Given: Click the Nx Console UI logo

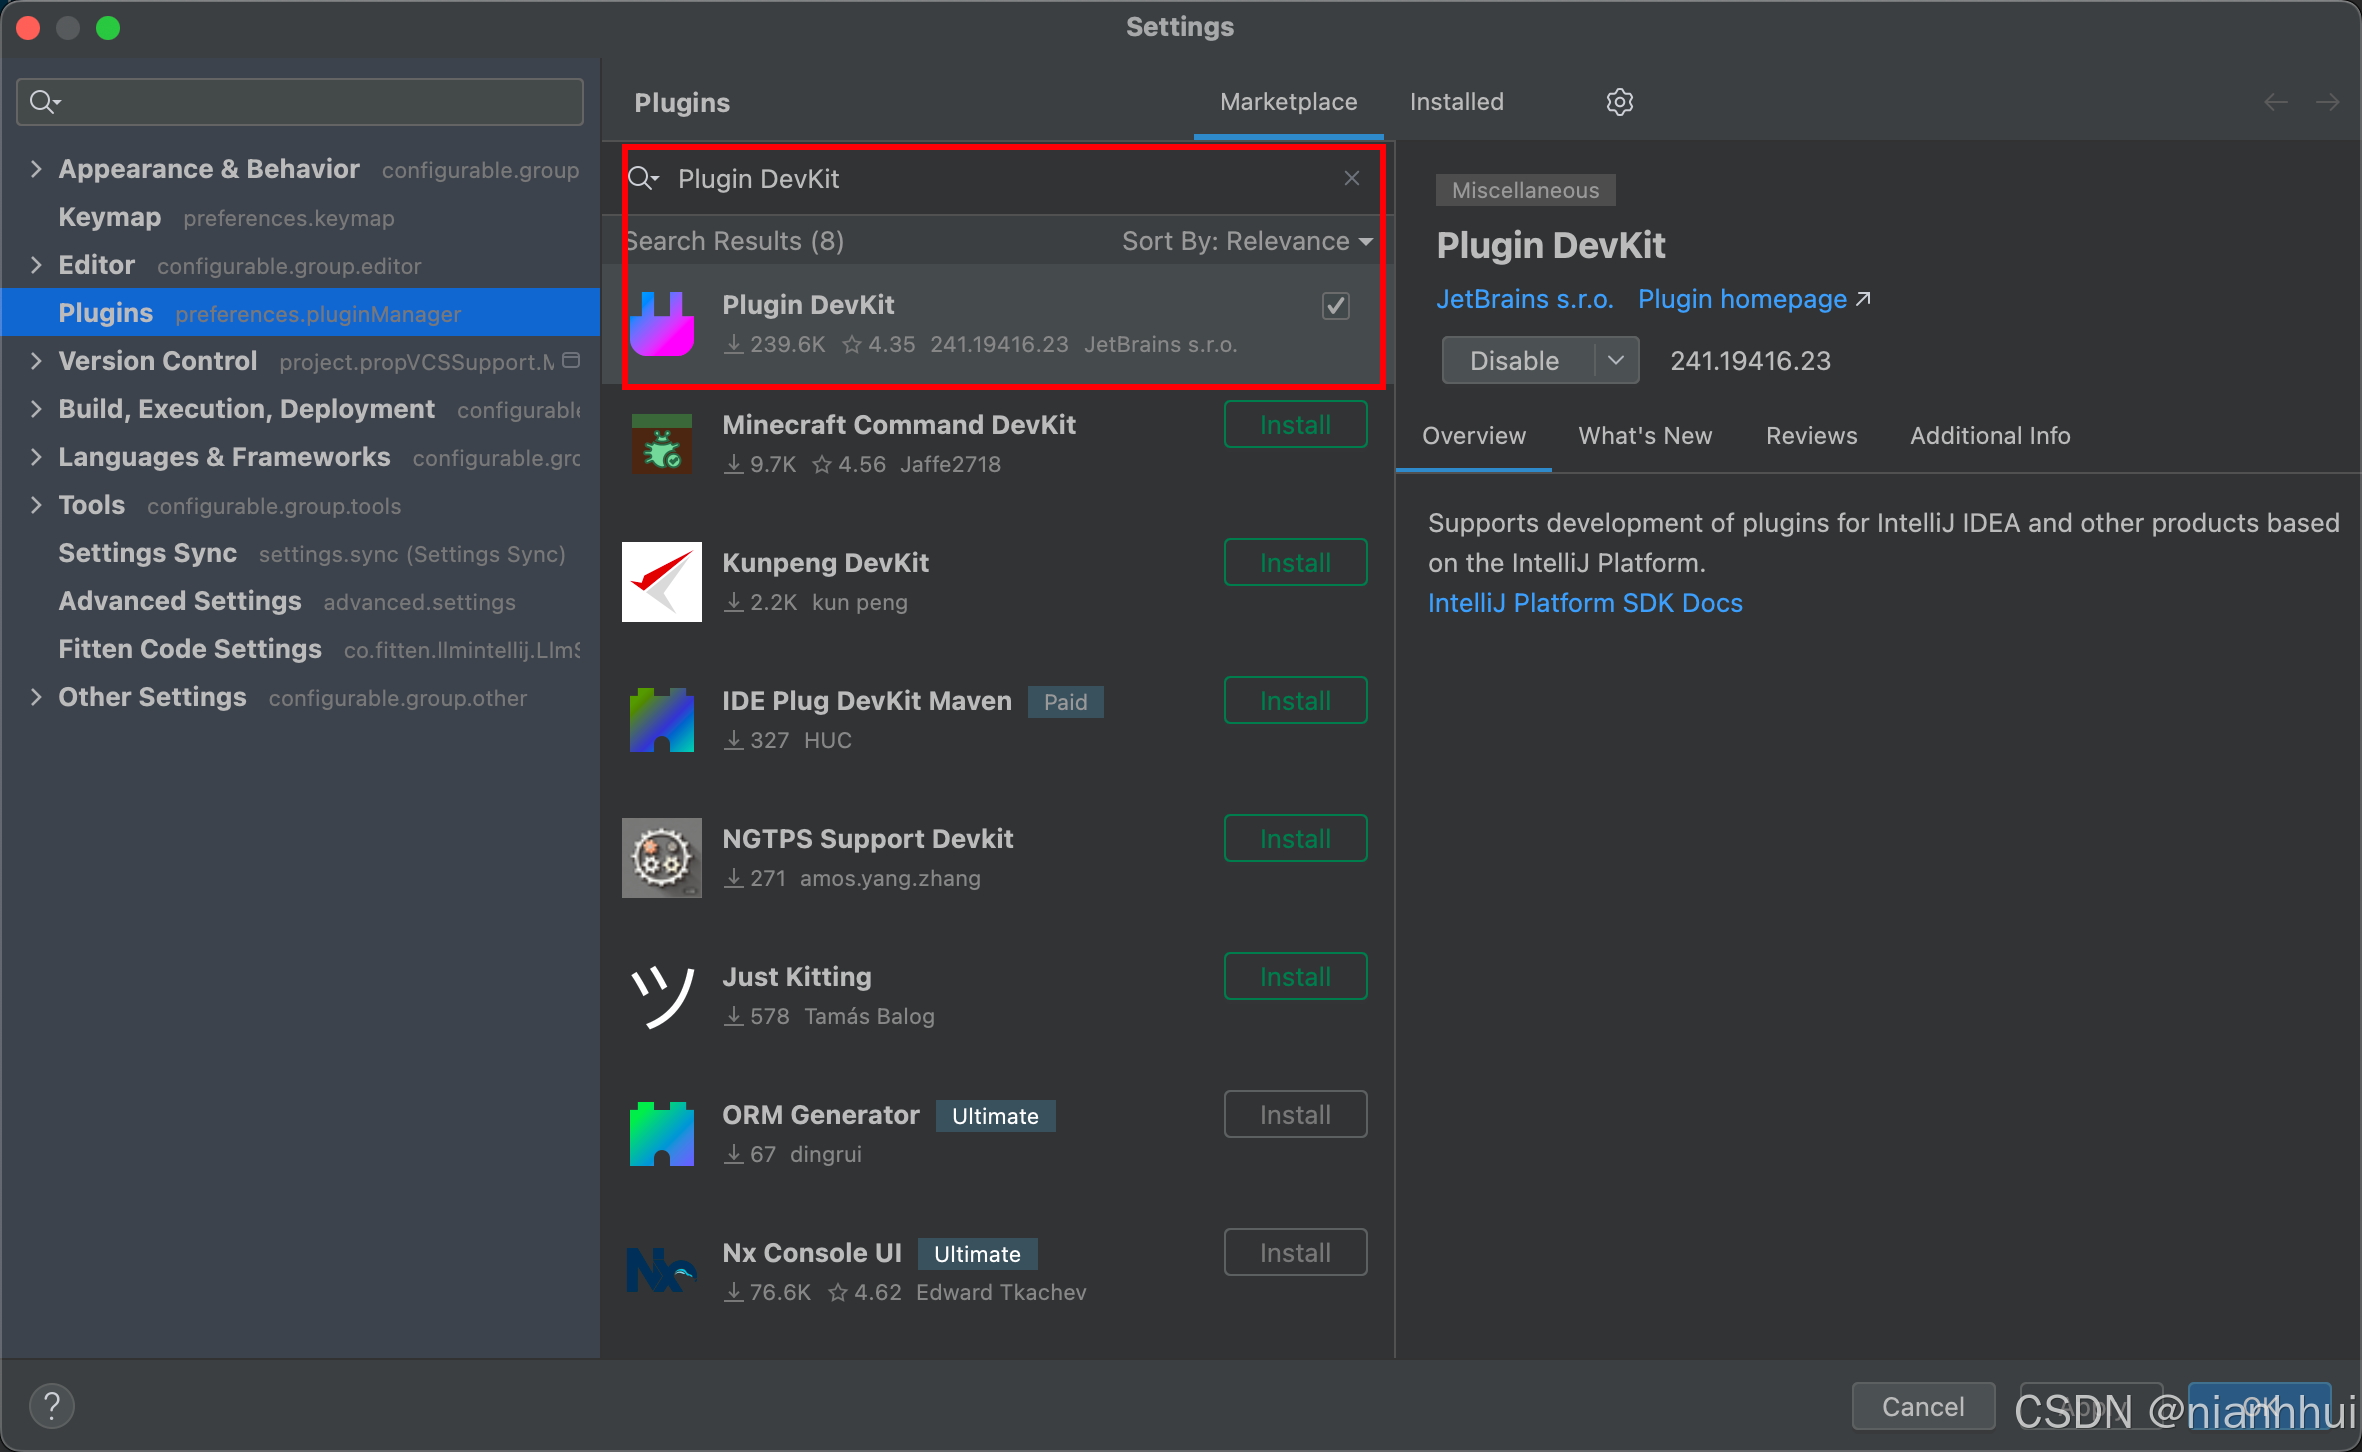Looking at the screenshot, I should click(x=661, y=1271).
